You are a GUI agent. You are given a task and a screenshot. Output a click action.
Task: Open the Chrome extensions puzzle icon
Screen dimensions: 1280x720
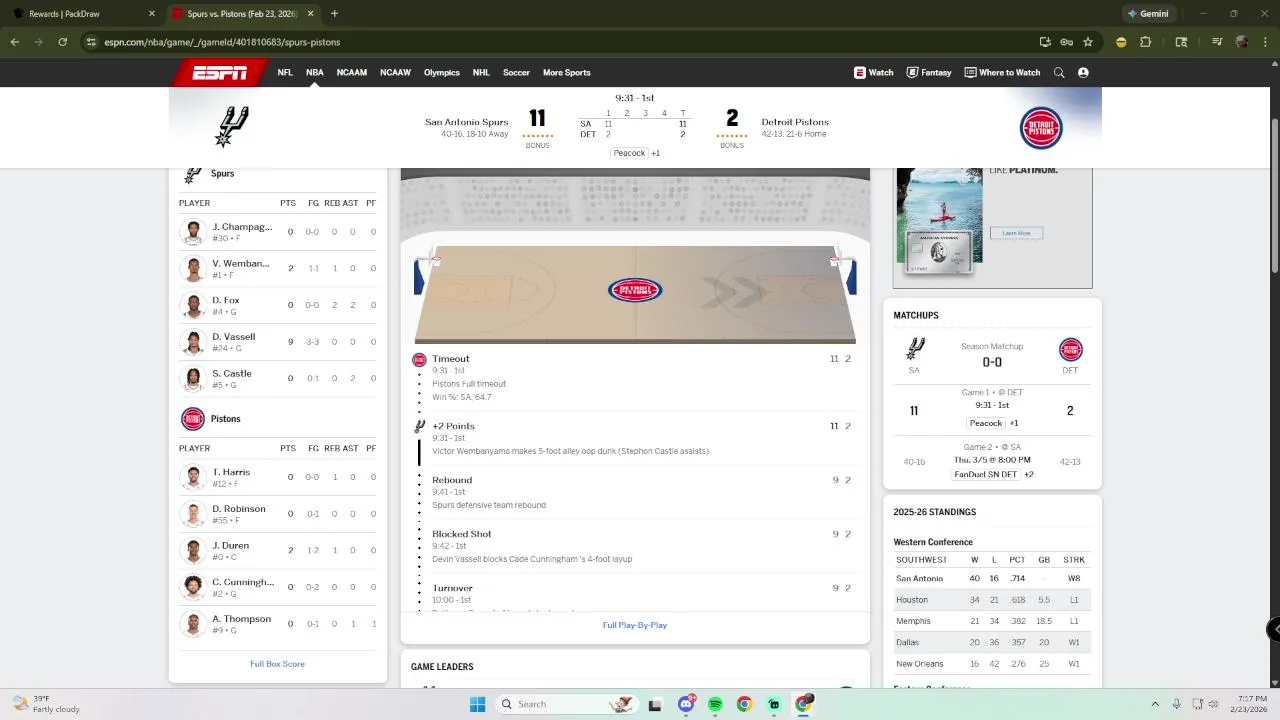click(1146, 42)
